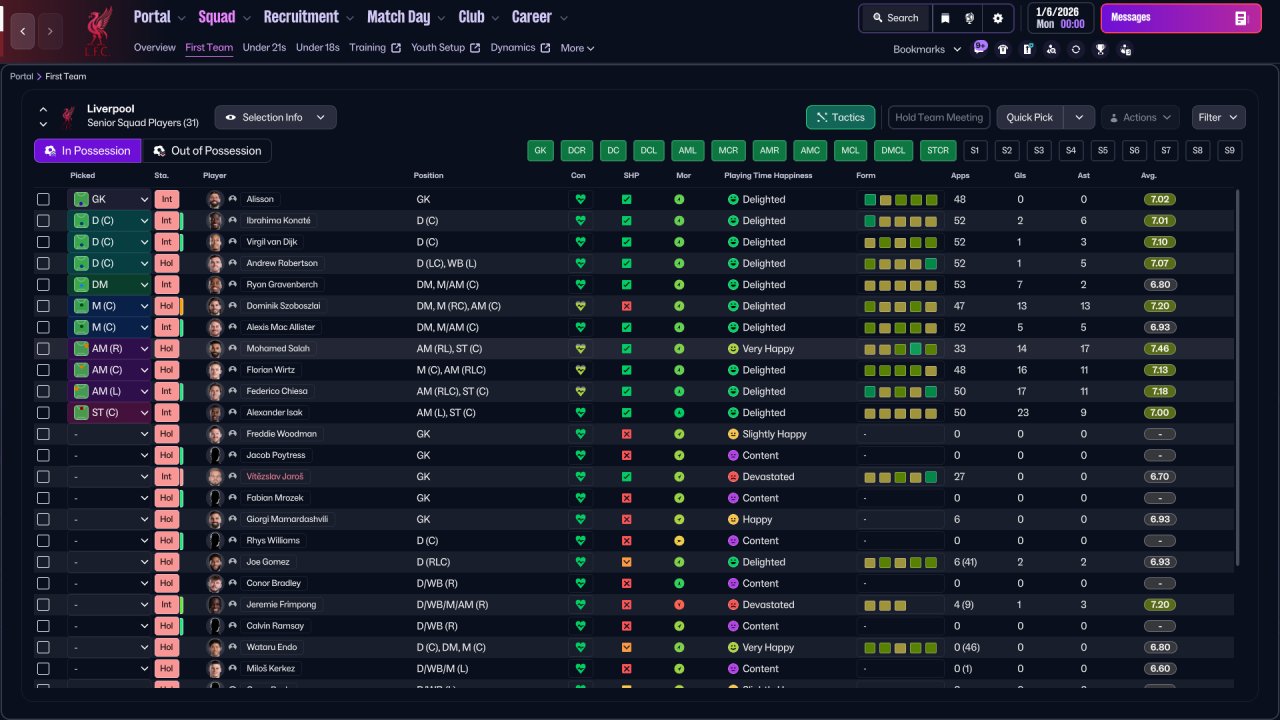Click the Quick Pick button
The height and width of the screenshot is (720, 1280).
[1030, 117]
